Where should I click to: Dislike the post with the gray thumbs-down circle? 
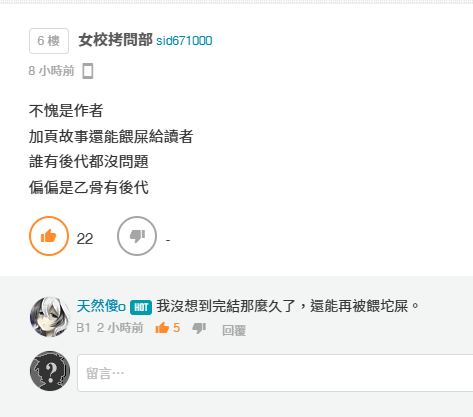(x=137, y=236)
